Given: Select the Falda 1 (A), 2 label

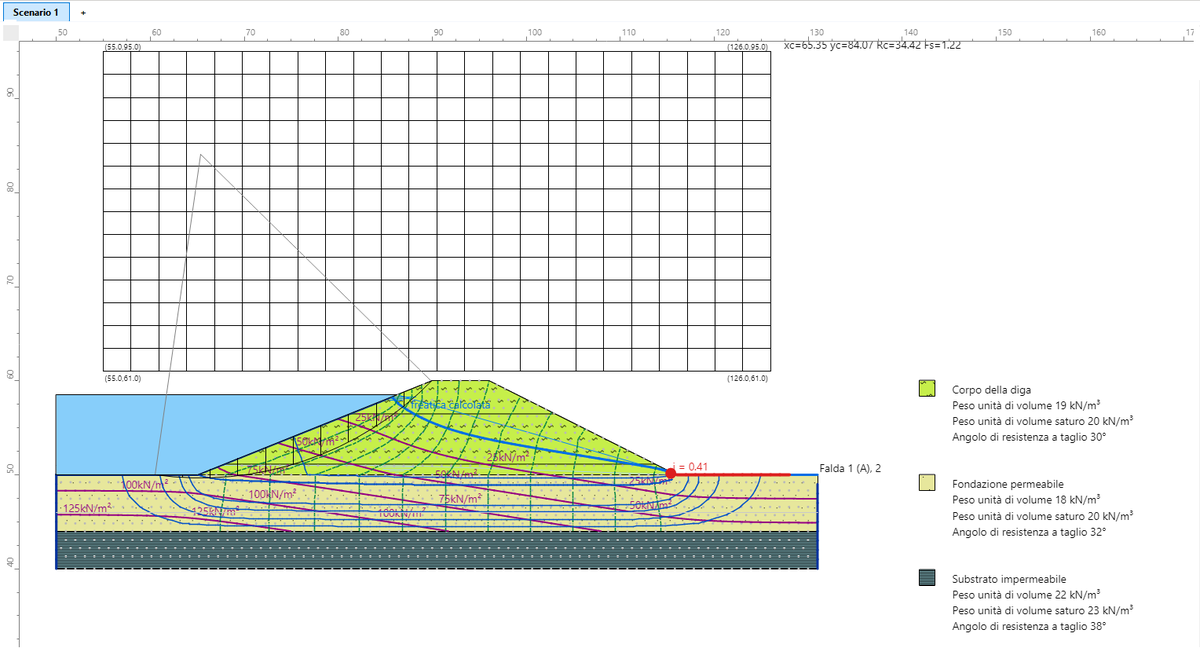Looking at the screenshot, I should point(849,468).
